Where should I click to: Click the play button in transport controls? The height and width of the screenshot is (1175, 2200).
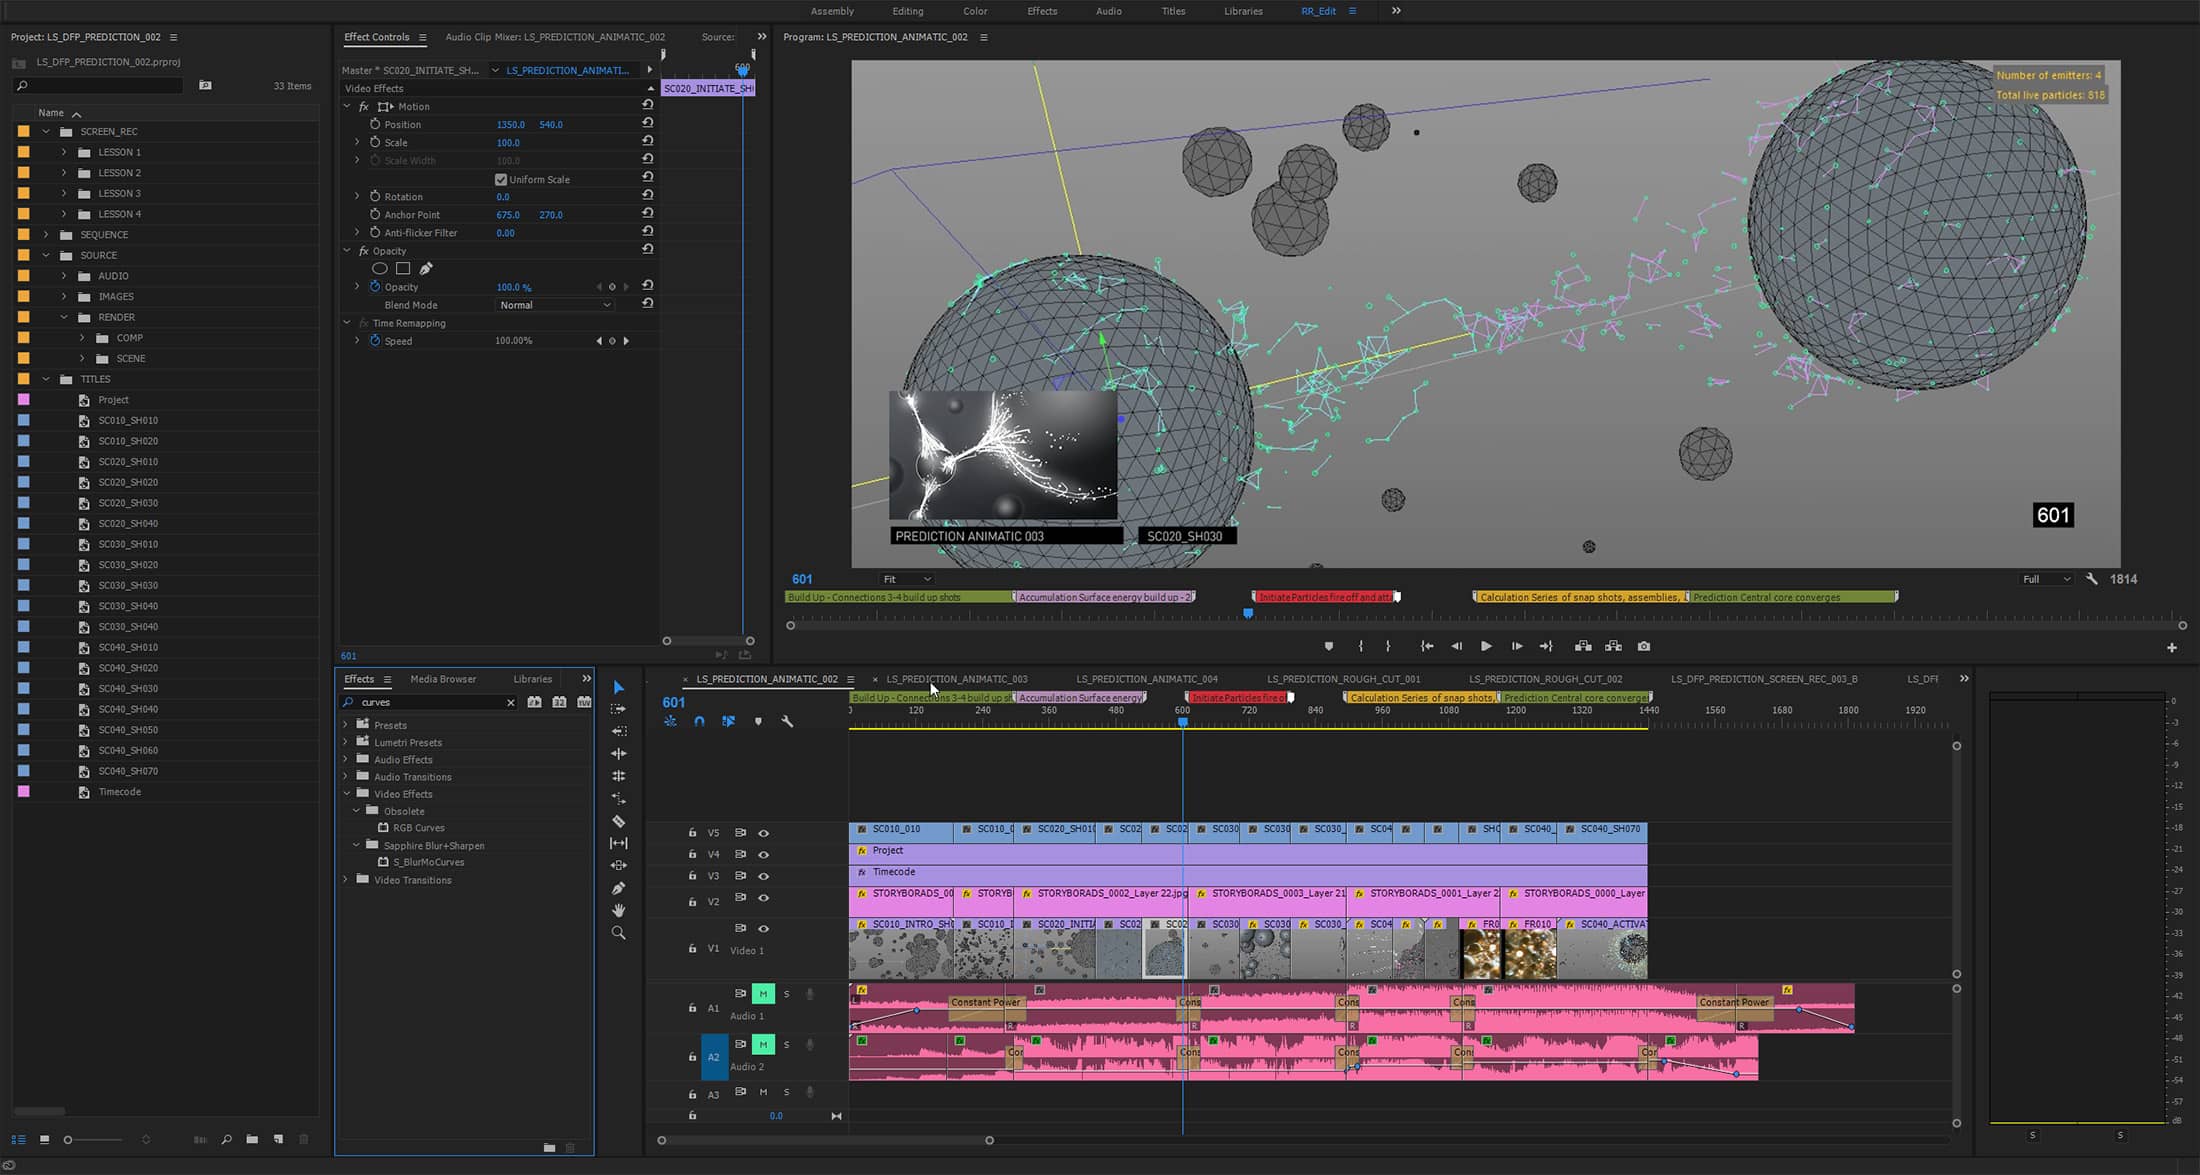coord(1486,646)
